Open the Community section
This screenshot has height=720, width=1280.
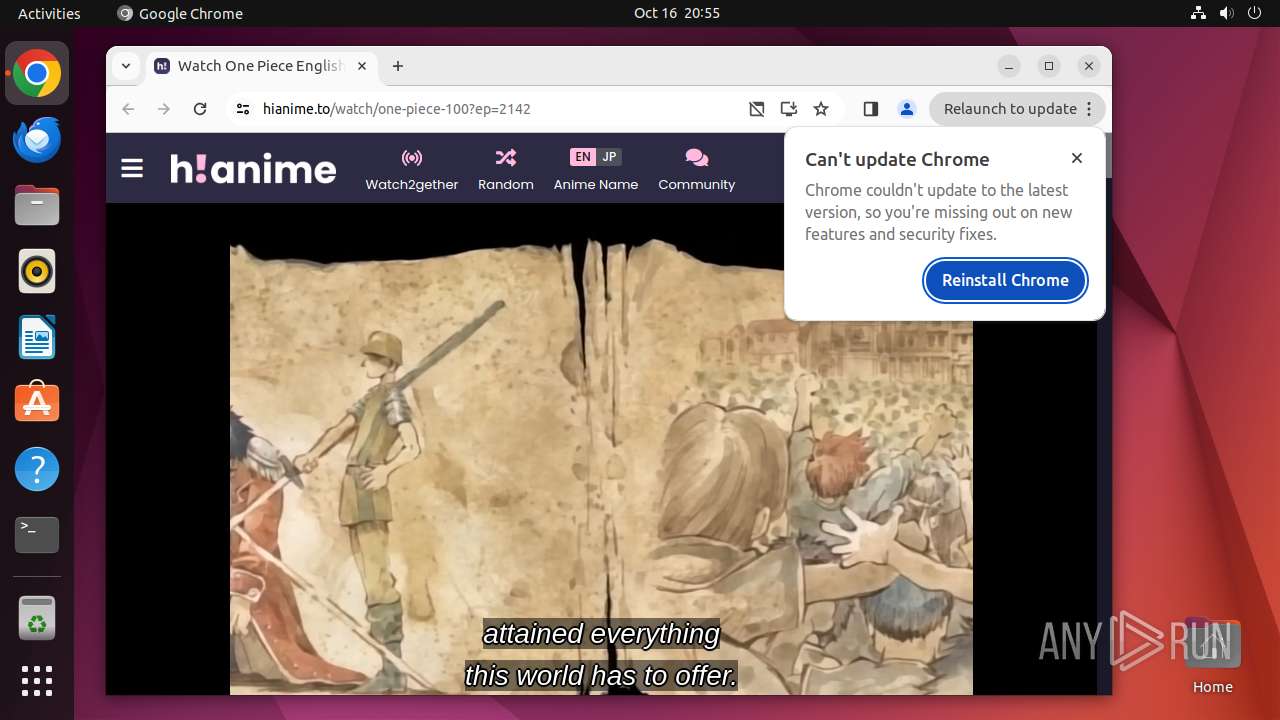(x=697, y=169)
